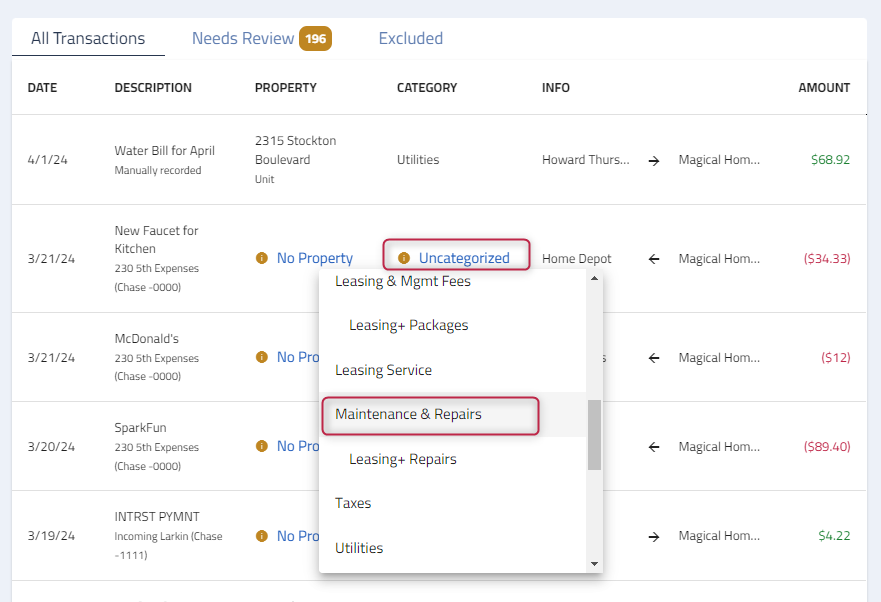Click the Date column header to sort

click(42, 87)
